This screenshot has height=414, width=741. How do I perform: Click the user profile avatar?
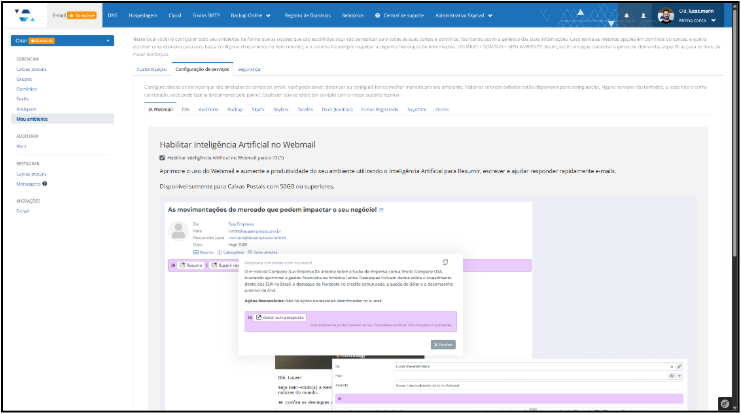[666, 16]
